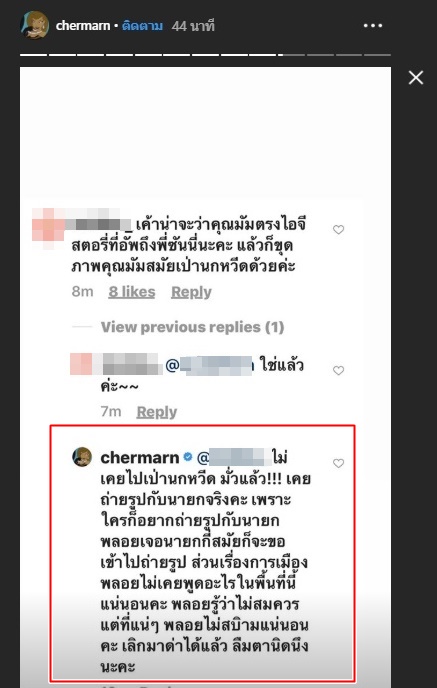Viewport: 437px width, 688px height.
Task: Open chermarn profile avatar in story header
Action: 35,25
